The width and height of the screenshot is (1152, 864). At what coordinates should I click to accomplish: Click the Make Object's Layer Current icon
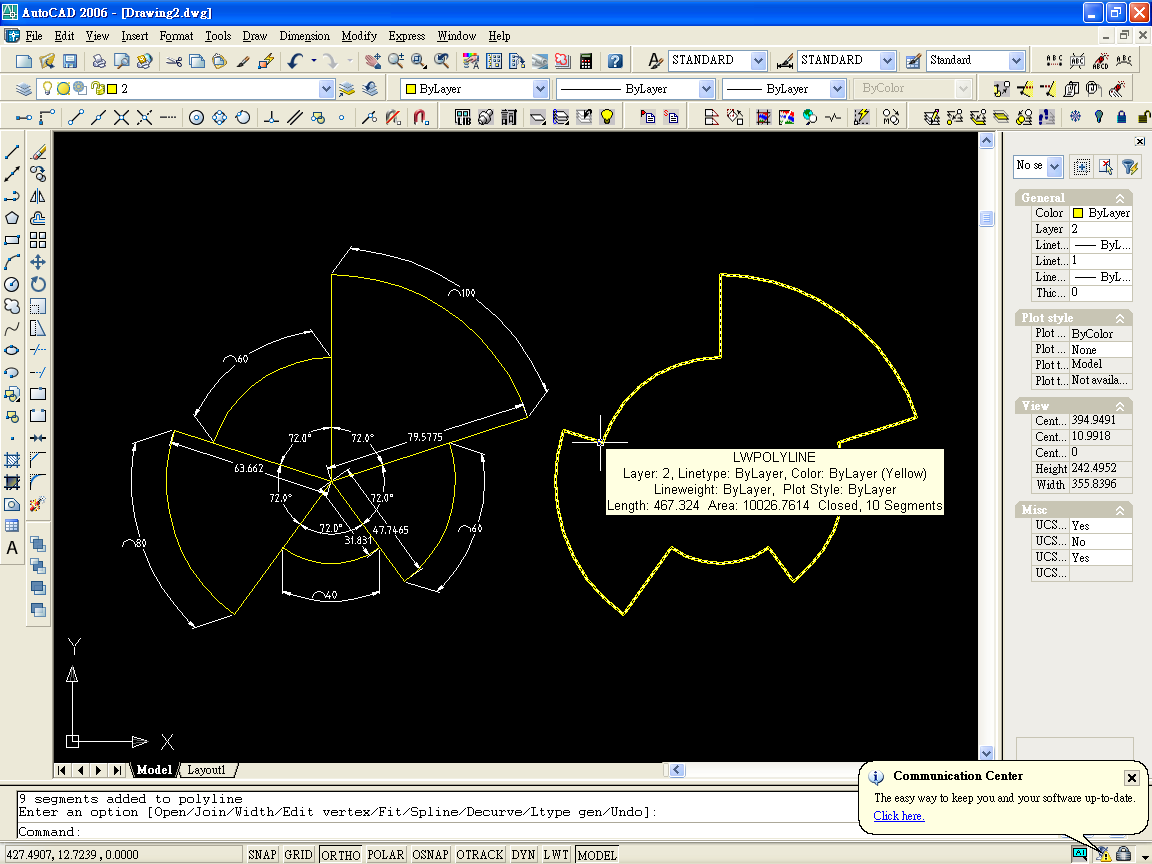coord(347,89)
